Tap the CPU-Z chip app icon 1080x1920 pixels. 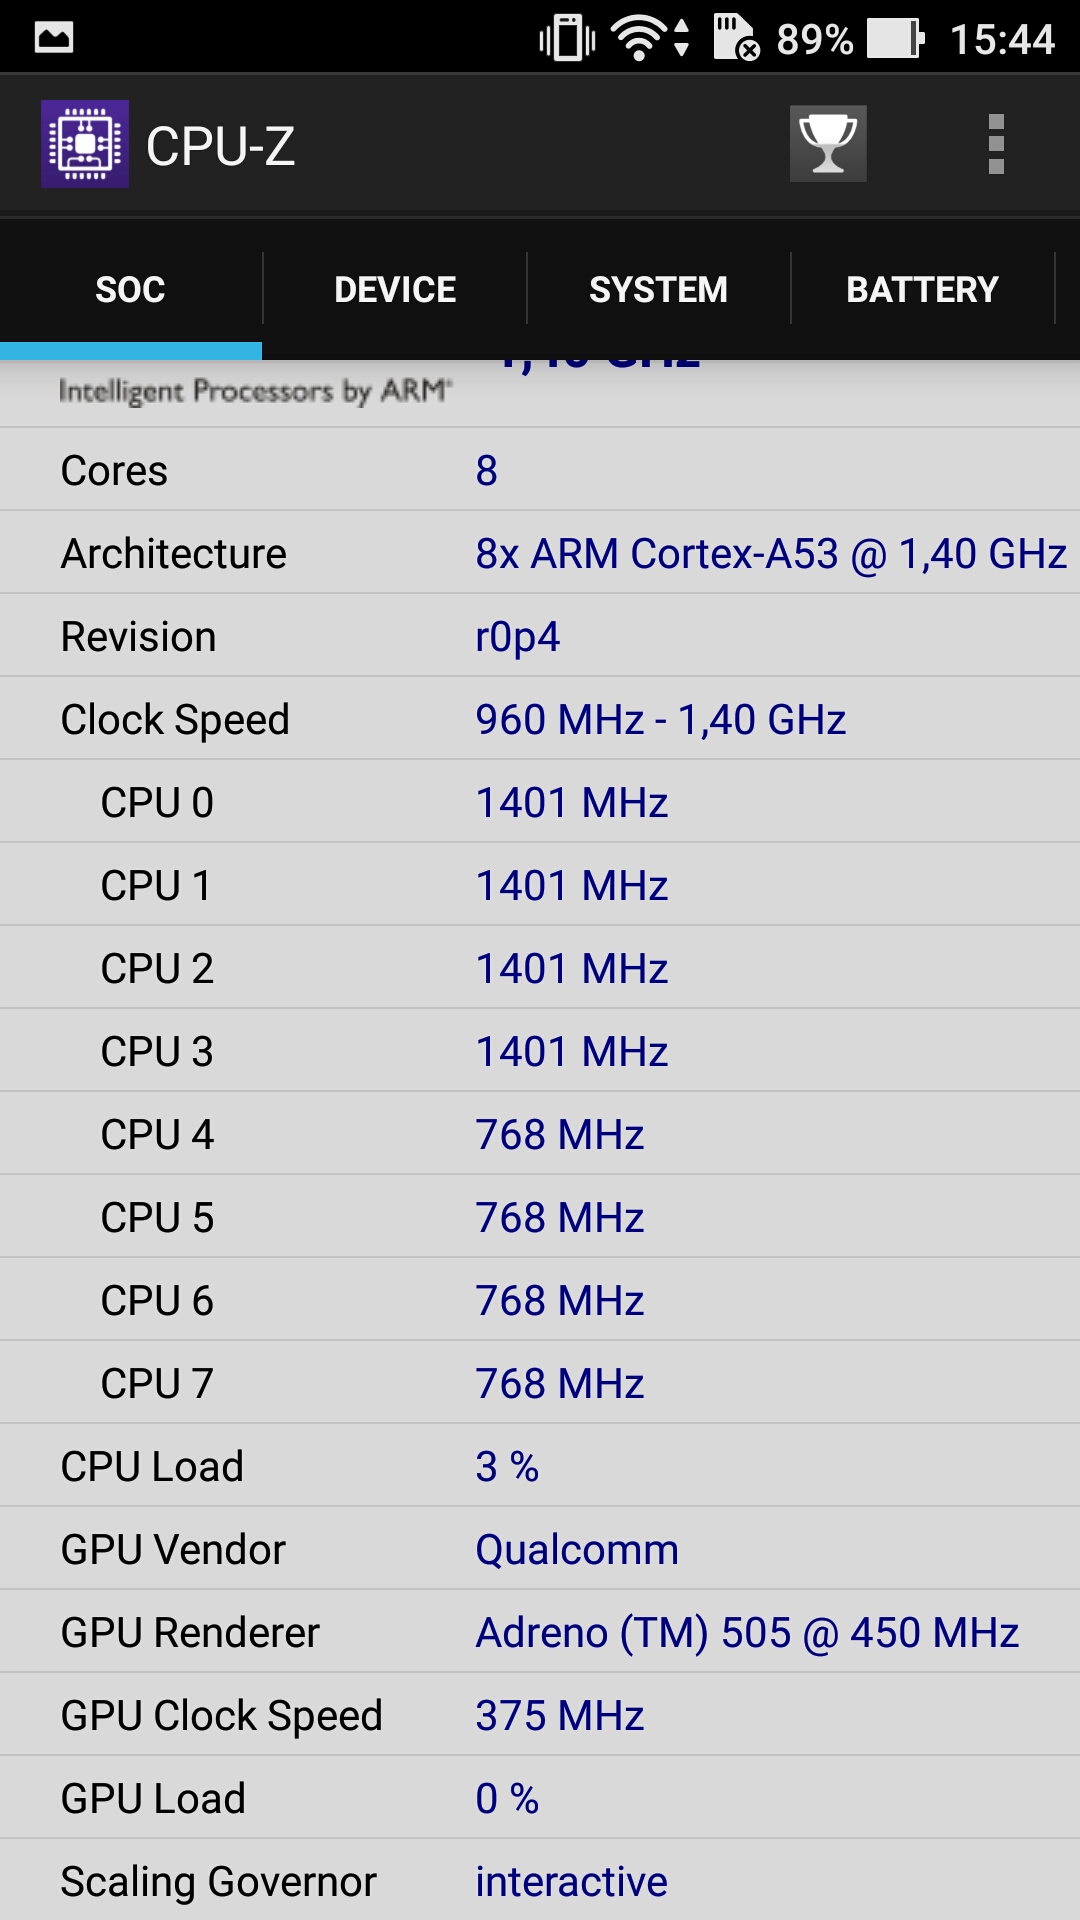point(85,144)
